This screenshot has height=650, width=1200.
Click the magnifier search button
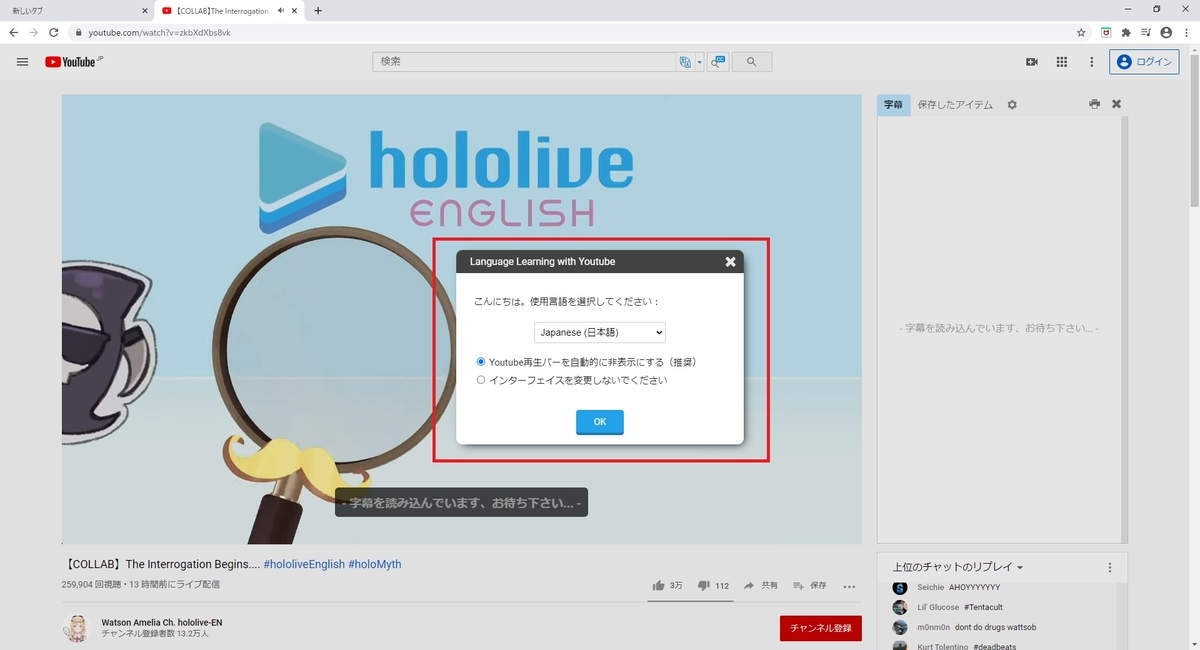tap(751, 62)
